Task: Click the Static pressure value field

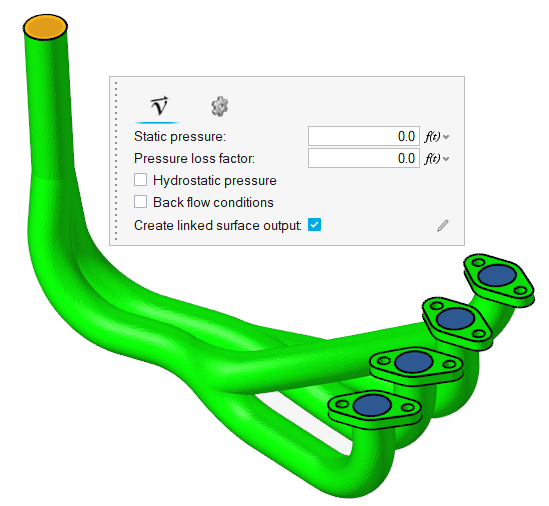Action: [364, 136]
